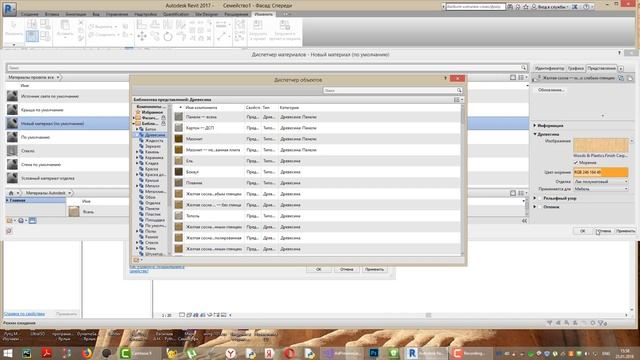The width and height of the screenshot is (640, 360).
Task: Open the asset browser icon below the material library
Action: pos(33,220)
